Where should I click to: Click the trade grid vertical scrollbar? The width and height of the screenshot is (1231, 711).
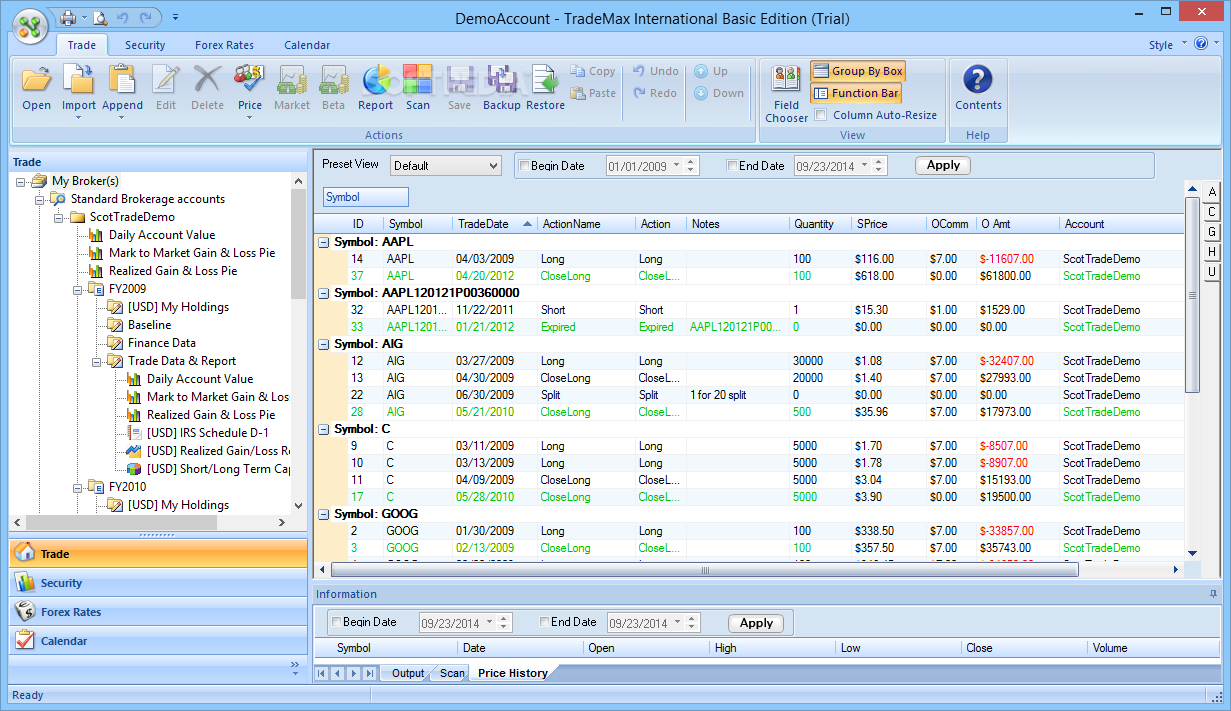pyautogui.click(x=1191, y=295)
